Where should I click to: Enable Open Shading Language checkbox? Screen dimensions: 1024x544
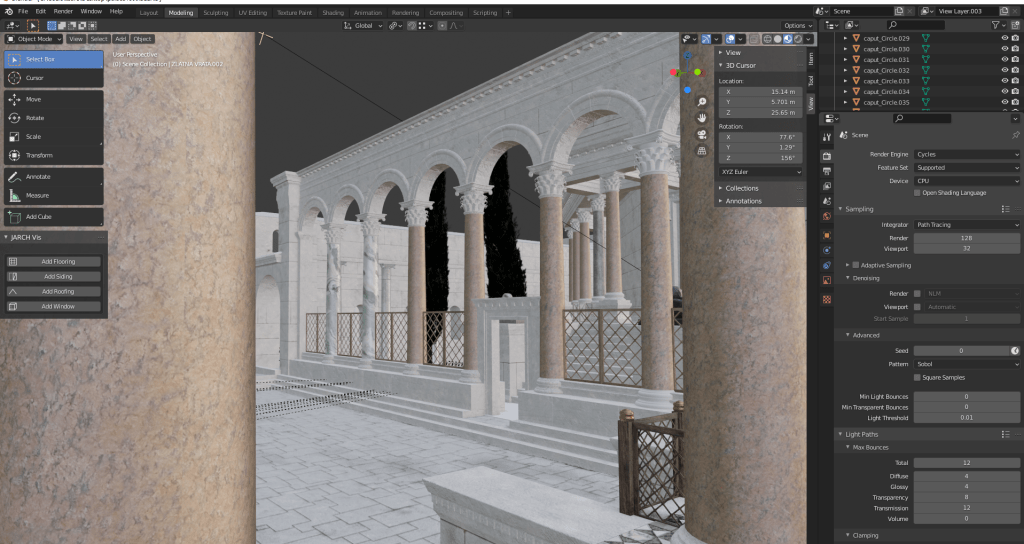coord(918,193)
